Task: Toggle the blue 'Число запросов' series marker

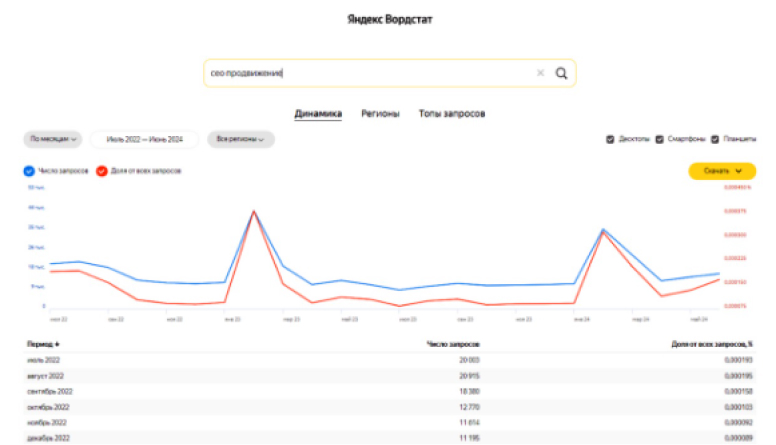Action: 28,171
